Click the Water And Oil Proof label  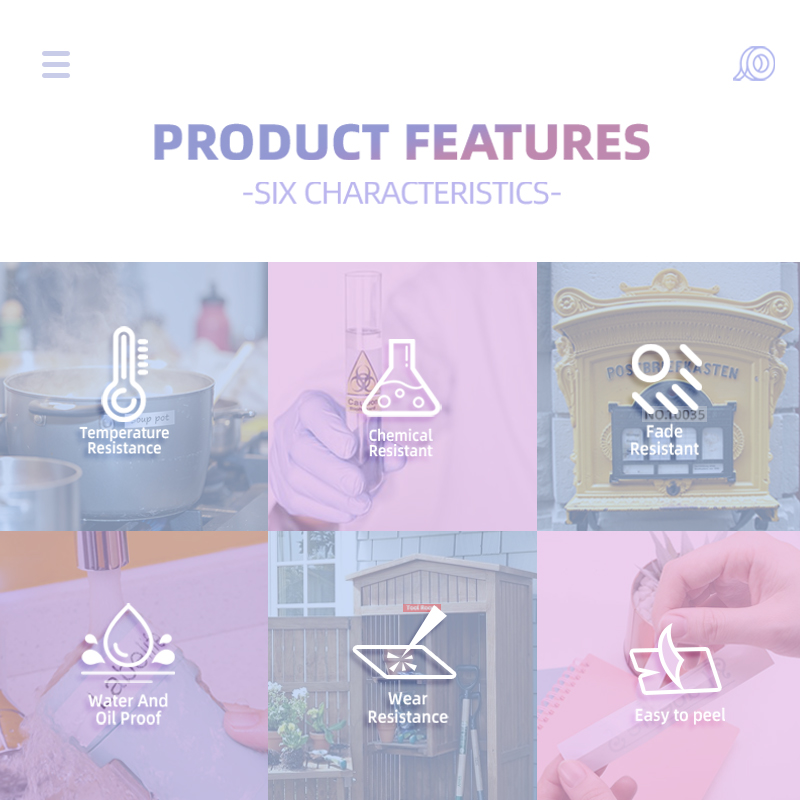(128, 709)
